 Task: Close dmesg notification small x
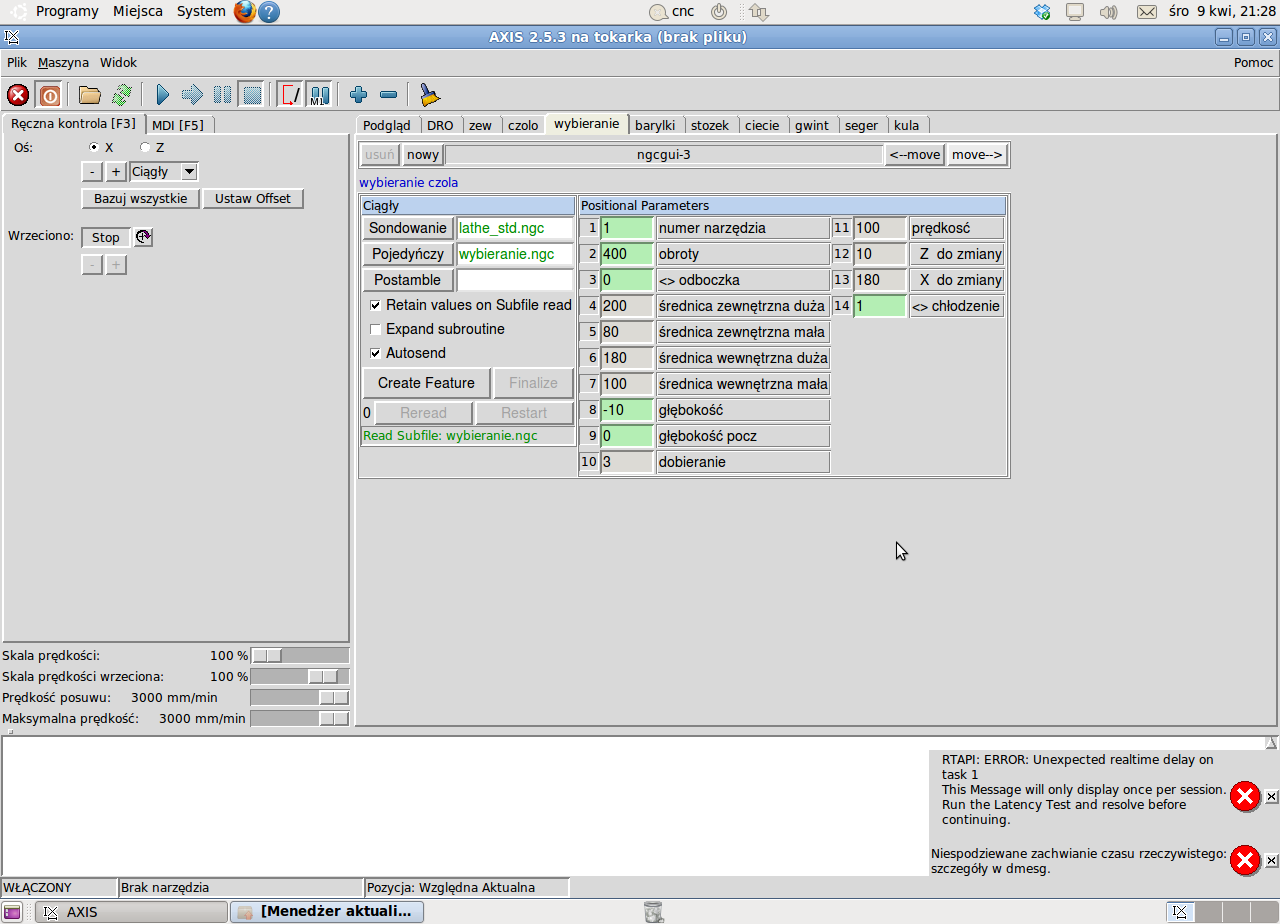click(x=1271, y=860)
